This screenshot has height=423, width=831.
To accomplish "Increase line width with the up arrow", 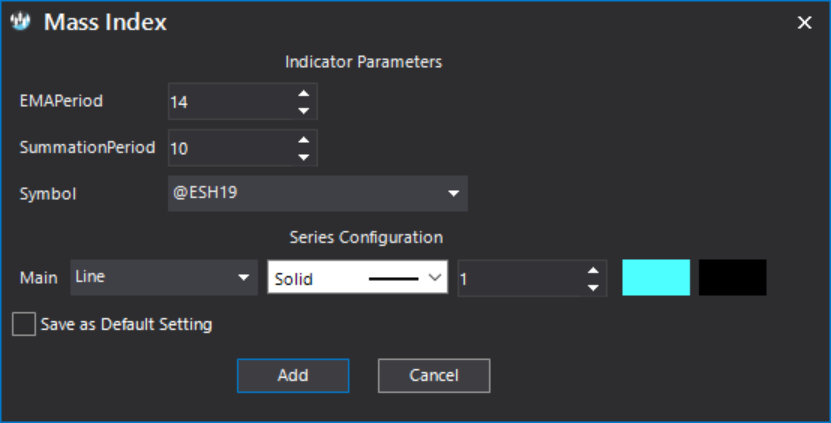I will 593,270.
